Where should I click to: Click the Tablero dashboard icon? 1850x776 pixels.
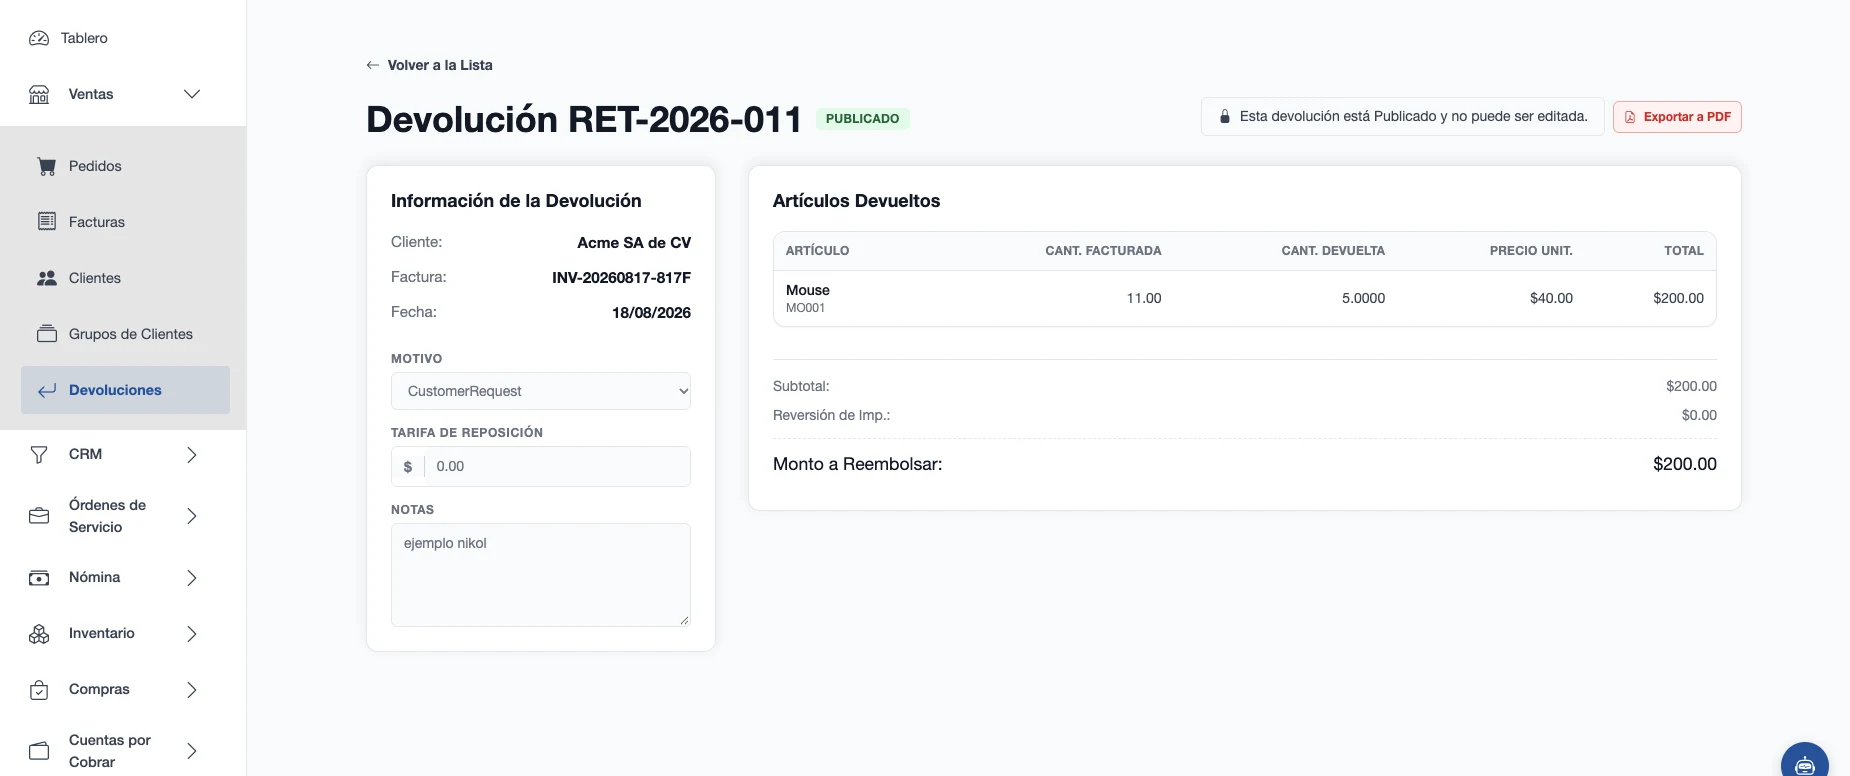[39, 38]
